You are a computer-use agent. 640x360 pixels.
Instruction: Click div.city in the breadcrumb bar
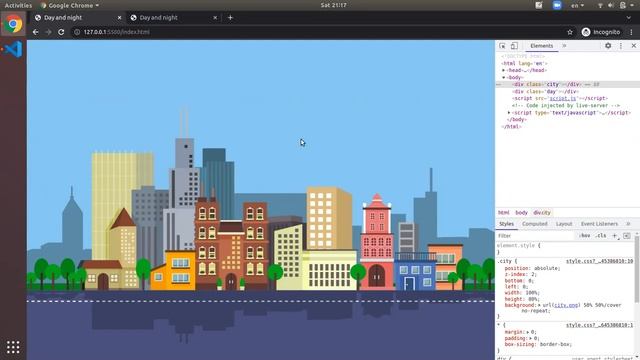[x=542, y=213]
